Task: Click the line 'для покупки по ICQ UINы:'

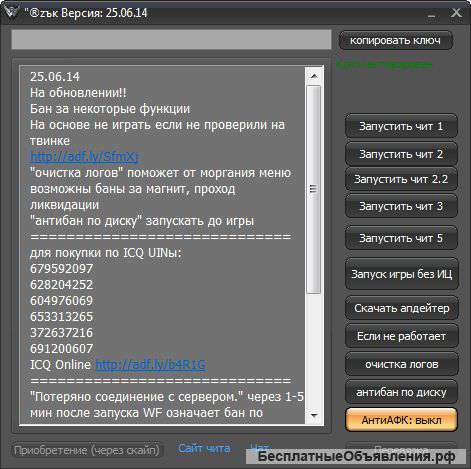Action: pyautogui.click(x=106, y=253)
